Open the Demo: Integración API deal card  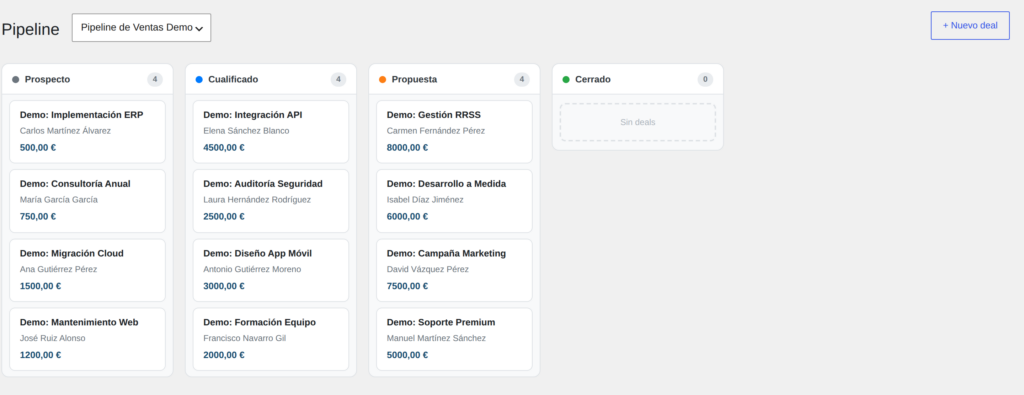click(271, 132)
